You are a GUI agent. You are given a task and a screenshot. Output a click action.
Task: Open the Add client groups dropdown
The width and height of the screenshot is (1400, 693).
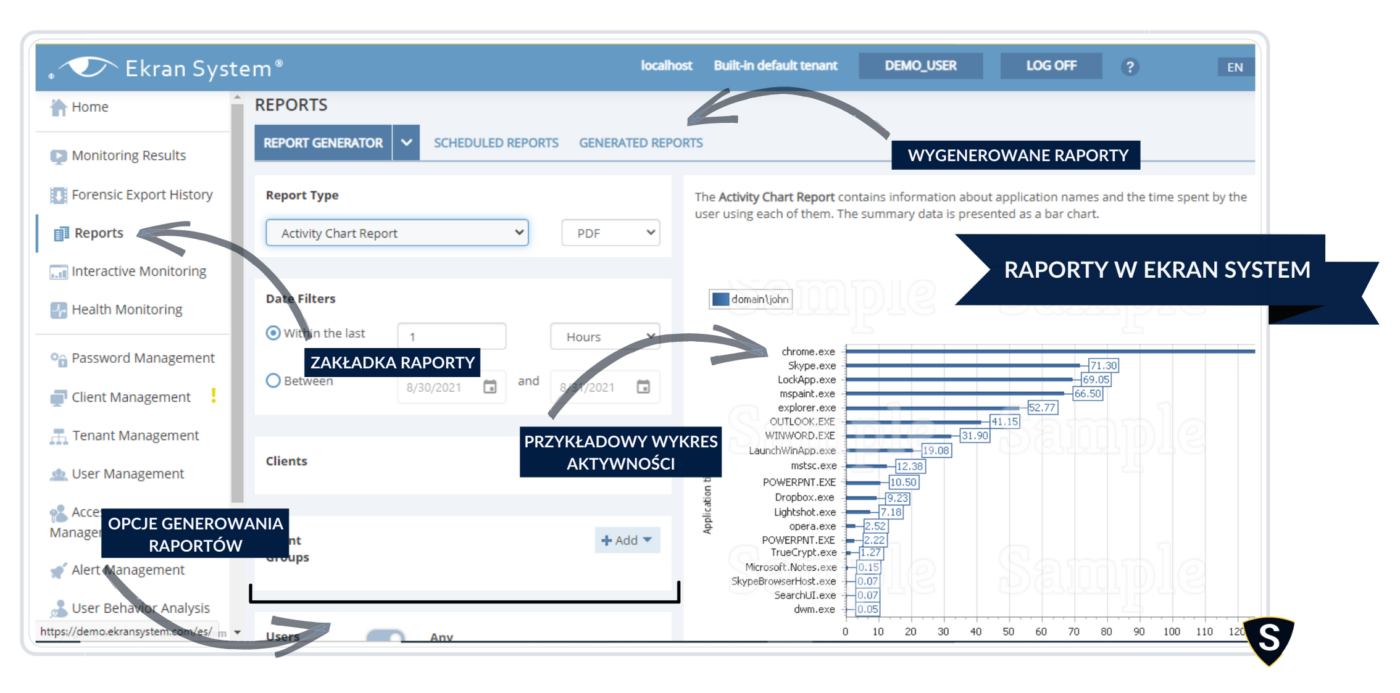pos(627,540)
